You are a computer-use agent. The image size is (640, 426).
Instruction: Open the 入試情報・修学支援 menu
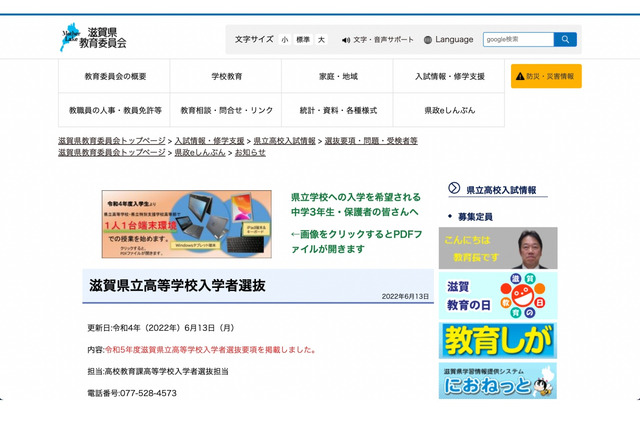pyautogui.click(x=449, y=76)
